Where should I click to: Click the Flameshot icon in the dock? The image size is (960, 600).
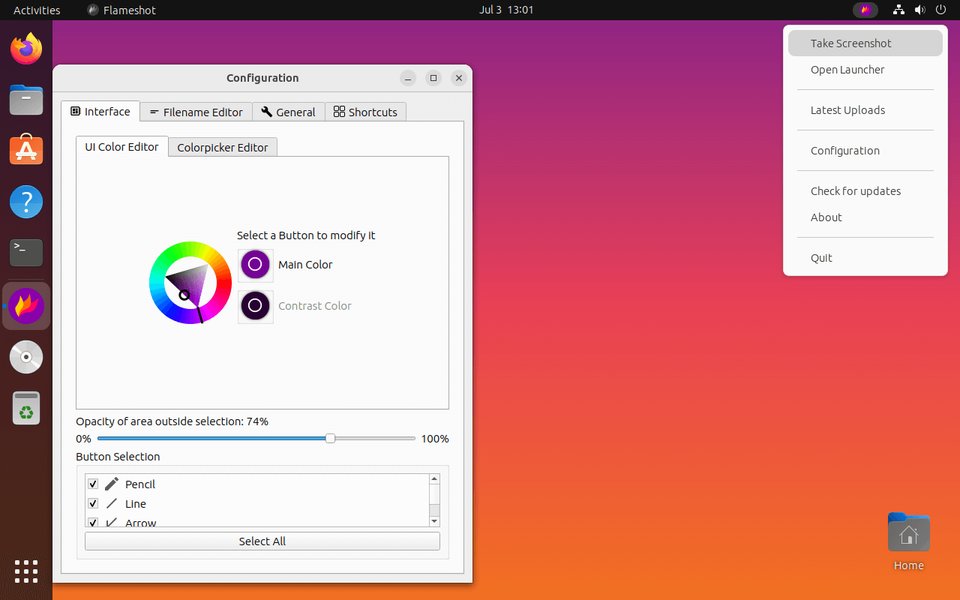(26, 306)
